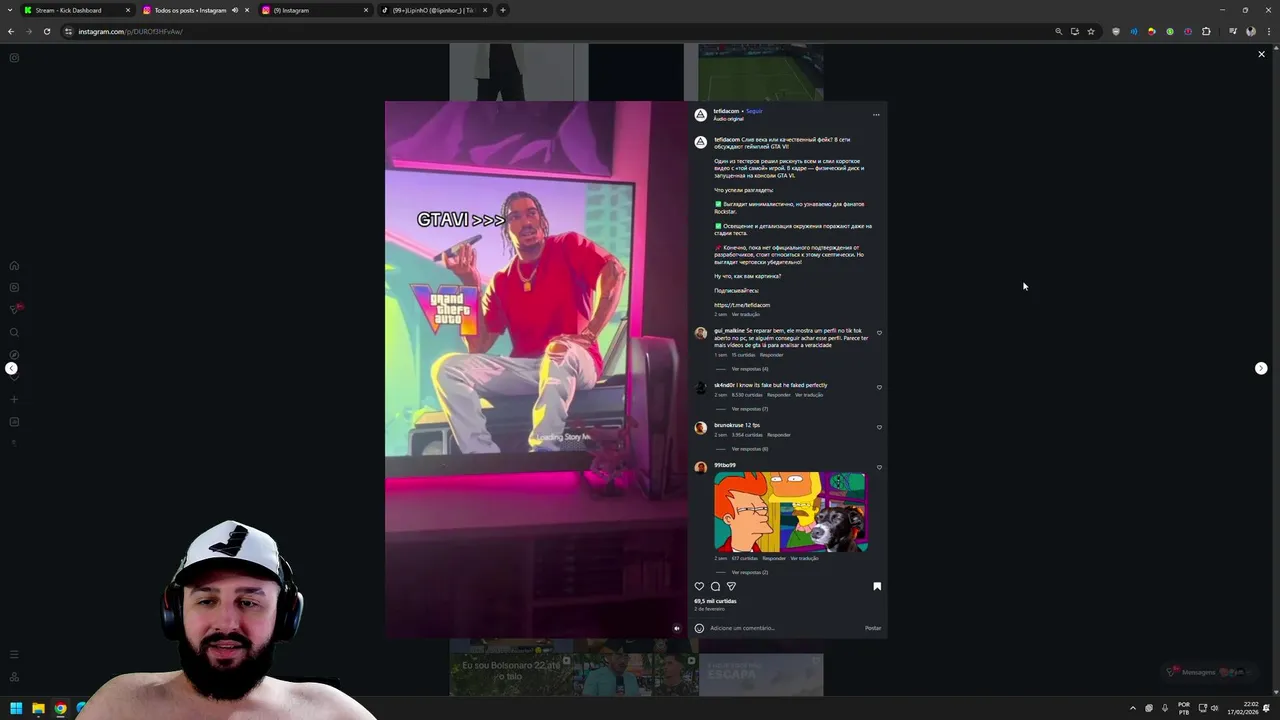
Task: Follow tefidacom via Seguir link
Action: pyautogui.click(x=754, y=111)
